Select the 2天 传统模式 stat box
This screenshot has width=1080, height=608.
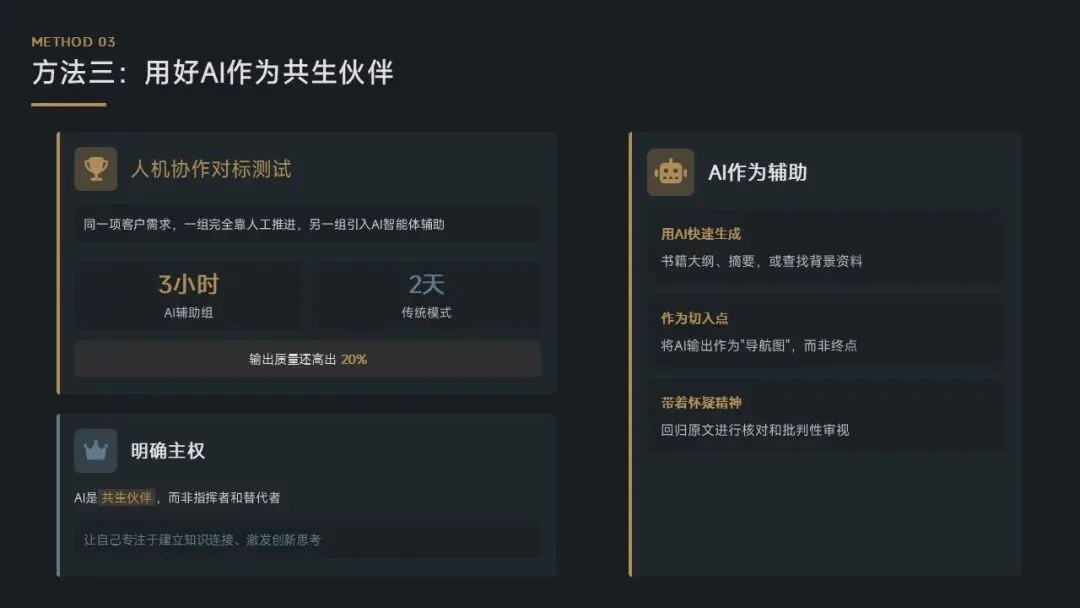(426, 295)
